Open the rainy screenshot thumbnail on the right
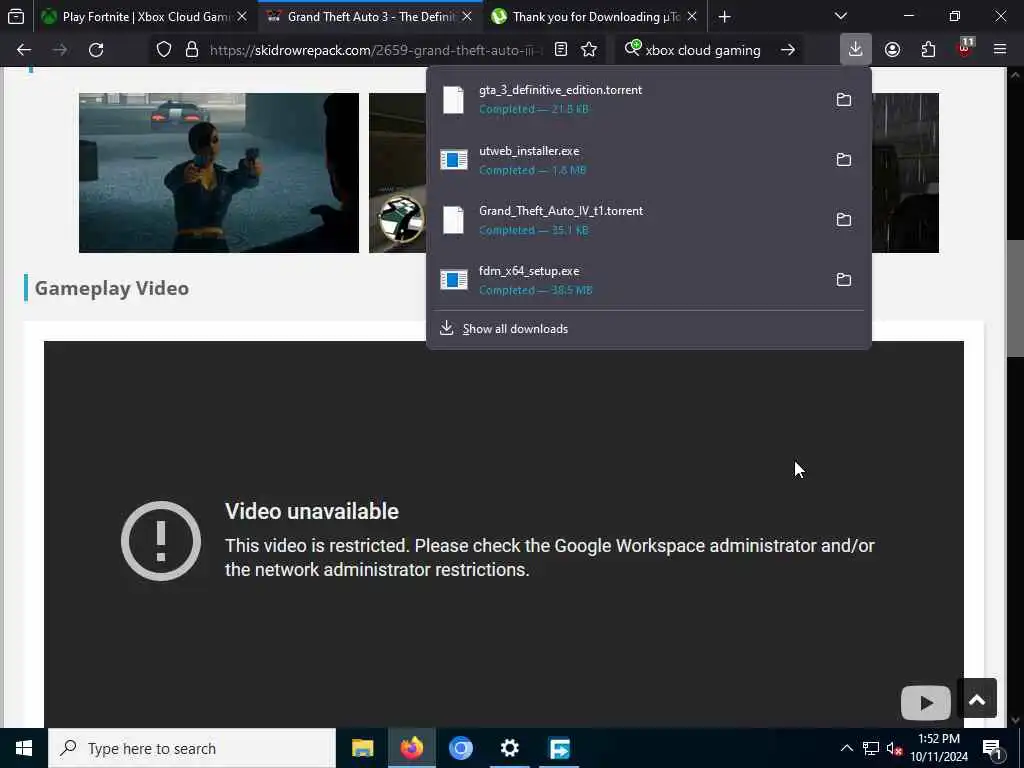Viewport: 1024px width, 768px height. click(x=905, y=172)
